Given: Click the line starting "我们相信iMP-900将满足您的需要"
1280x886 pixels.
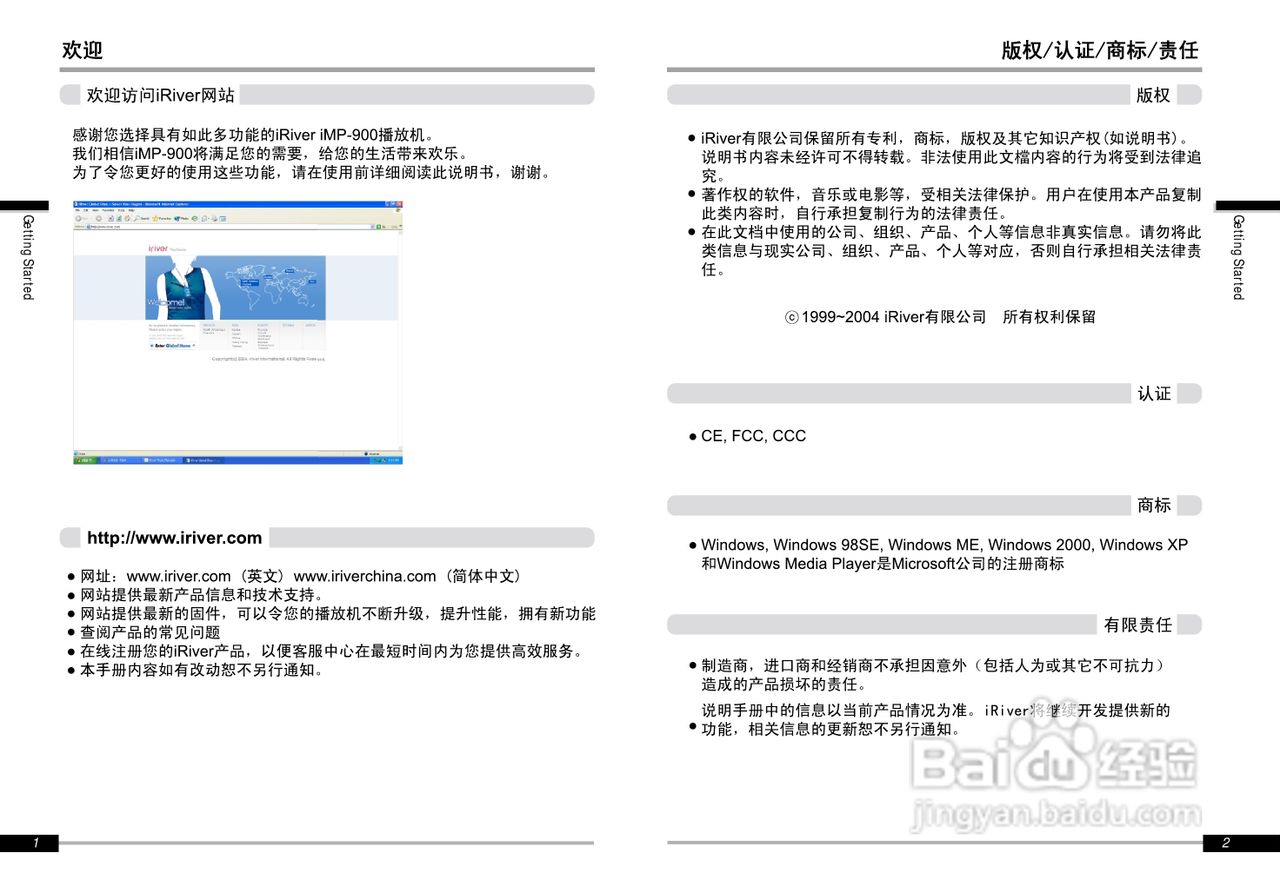Looking at the screenshot, I should coord(269,153).
